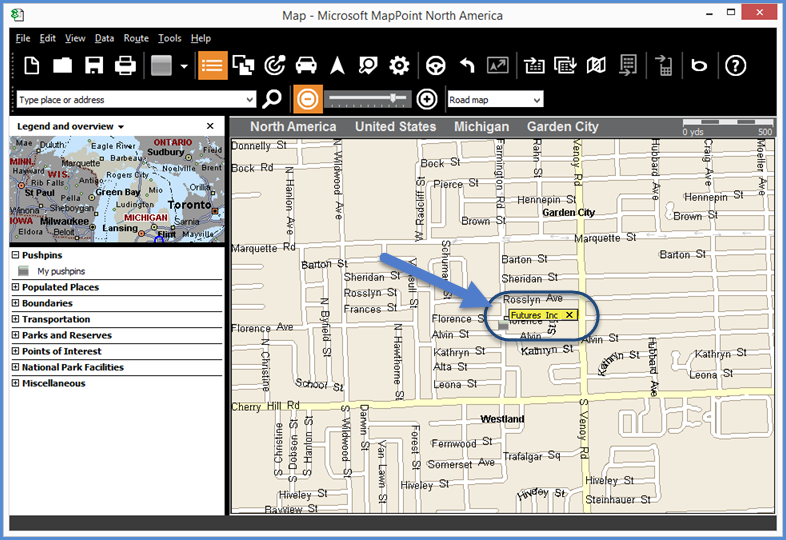Viewport: 786px width, 540px height.
Task: Click the zoom level slider handle
Action: pos(394,98)
